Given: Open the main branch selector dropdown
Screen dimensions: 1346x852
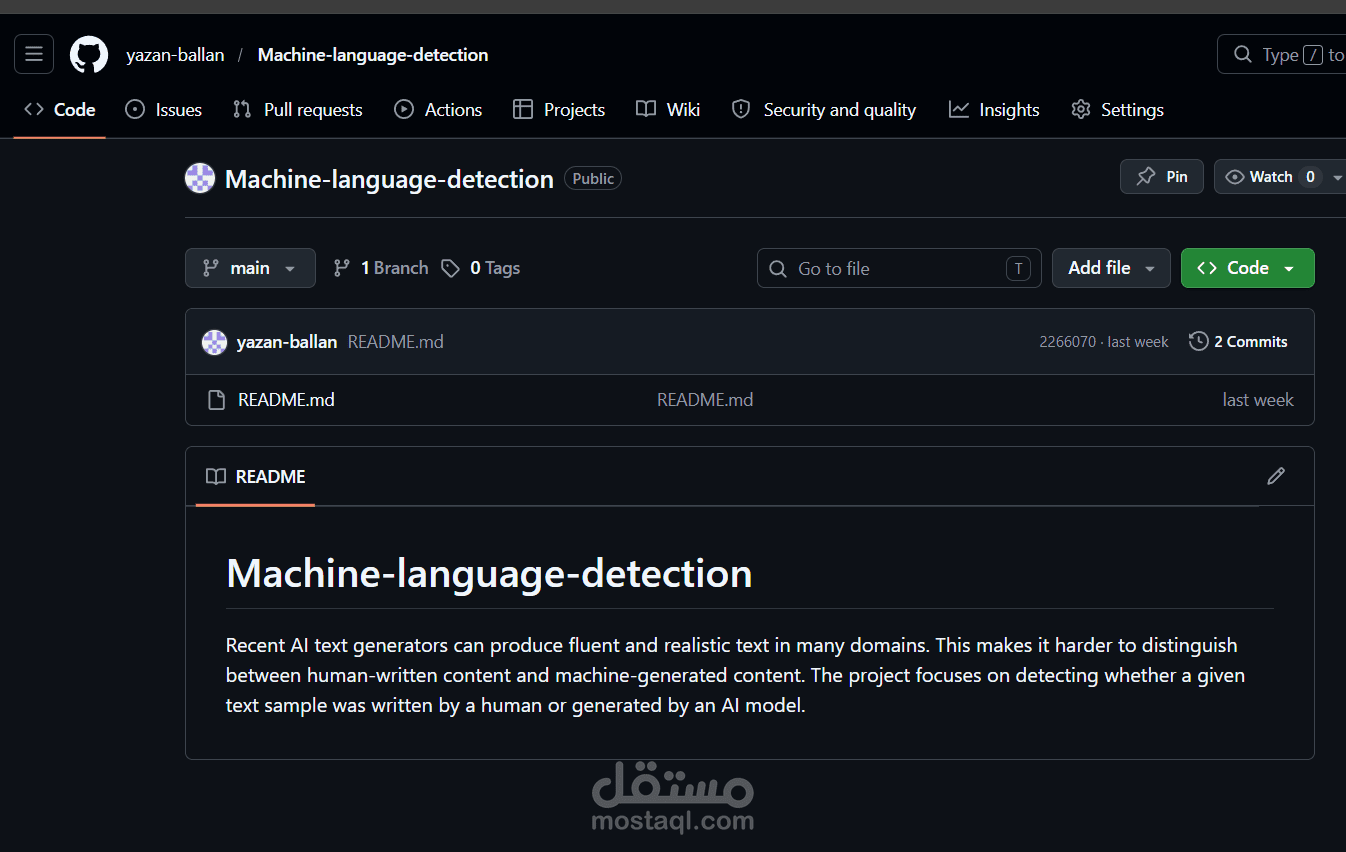Looking at the screenshot, I should [250, 268].
